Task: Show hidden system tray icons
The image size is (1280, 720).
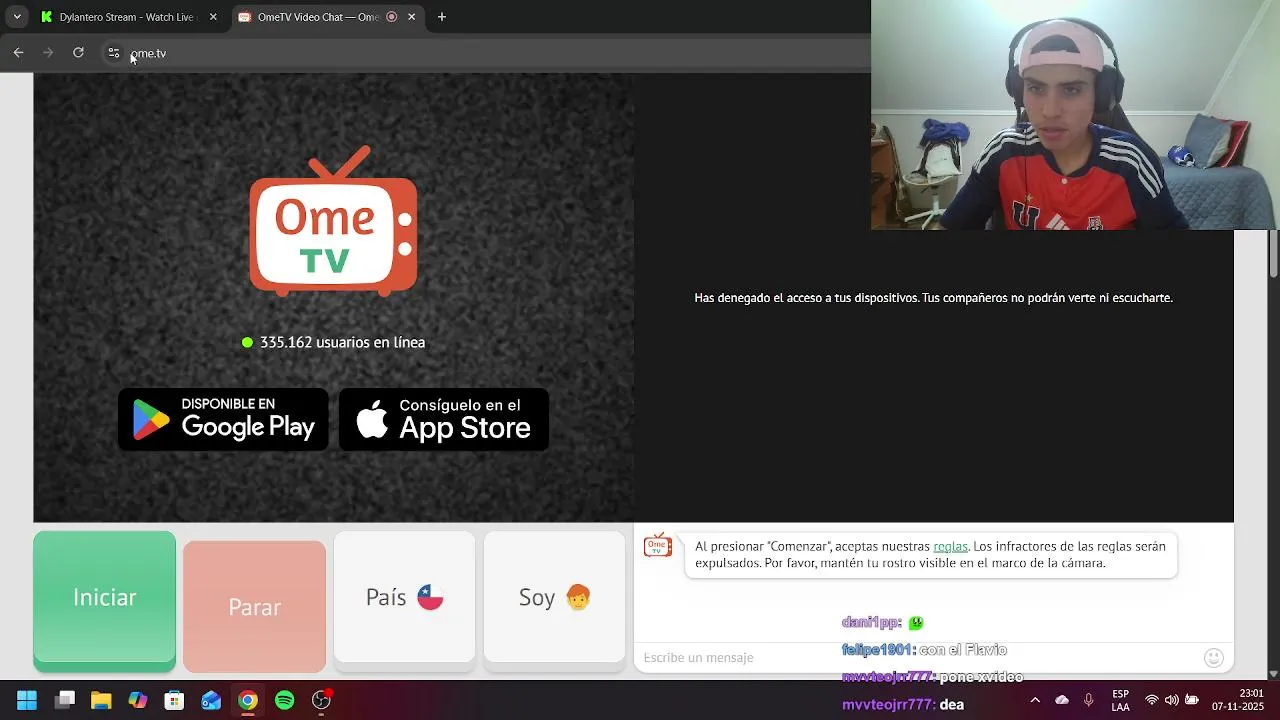Action: click(1035, 701)
